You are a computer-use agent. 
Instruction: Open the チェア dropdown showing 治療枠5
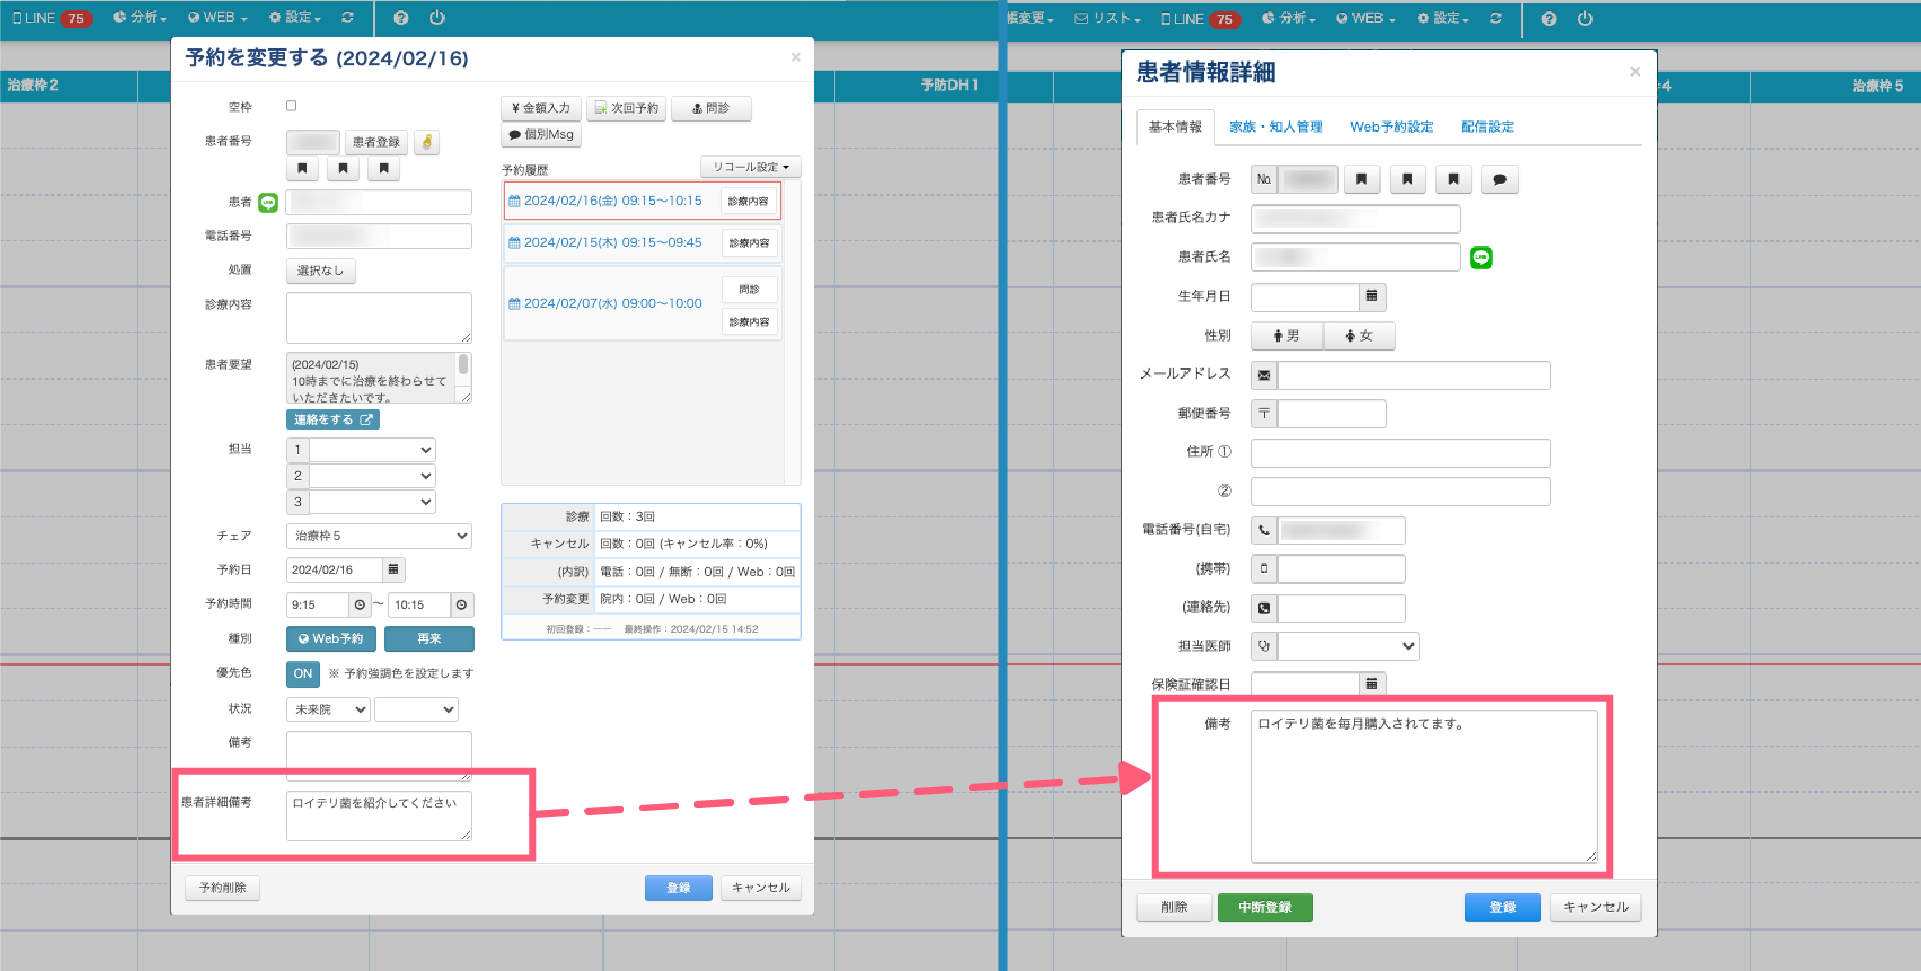[378, 536]
